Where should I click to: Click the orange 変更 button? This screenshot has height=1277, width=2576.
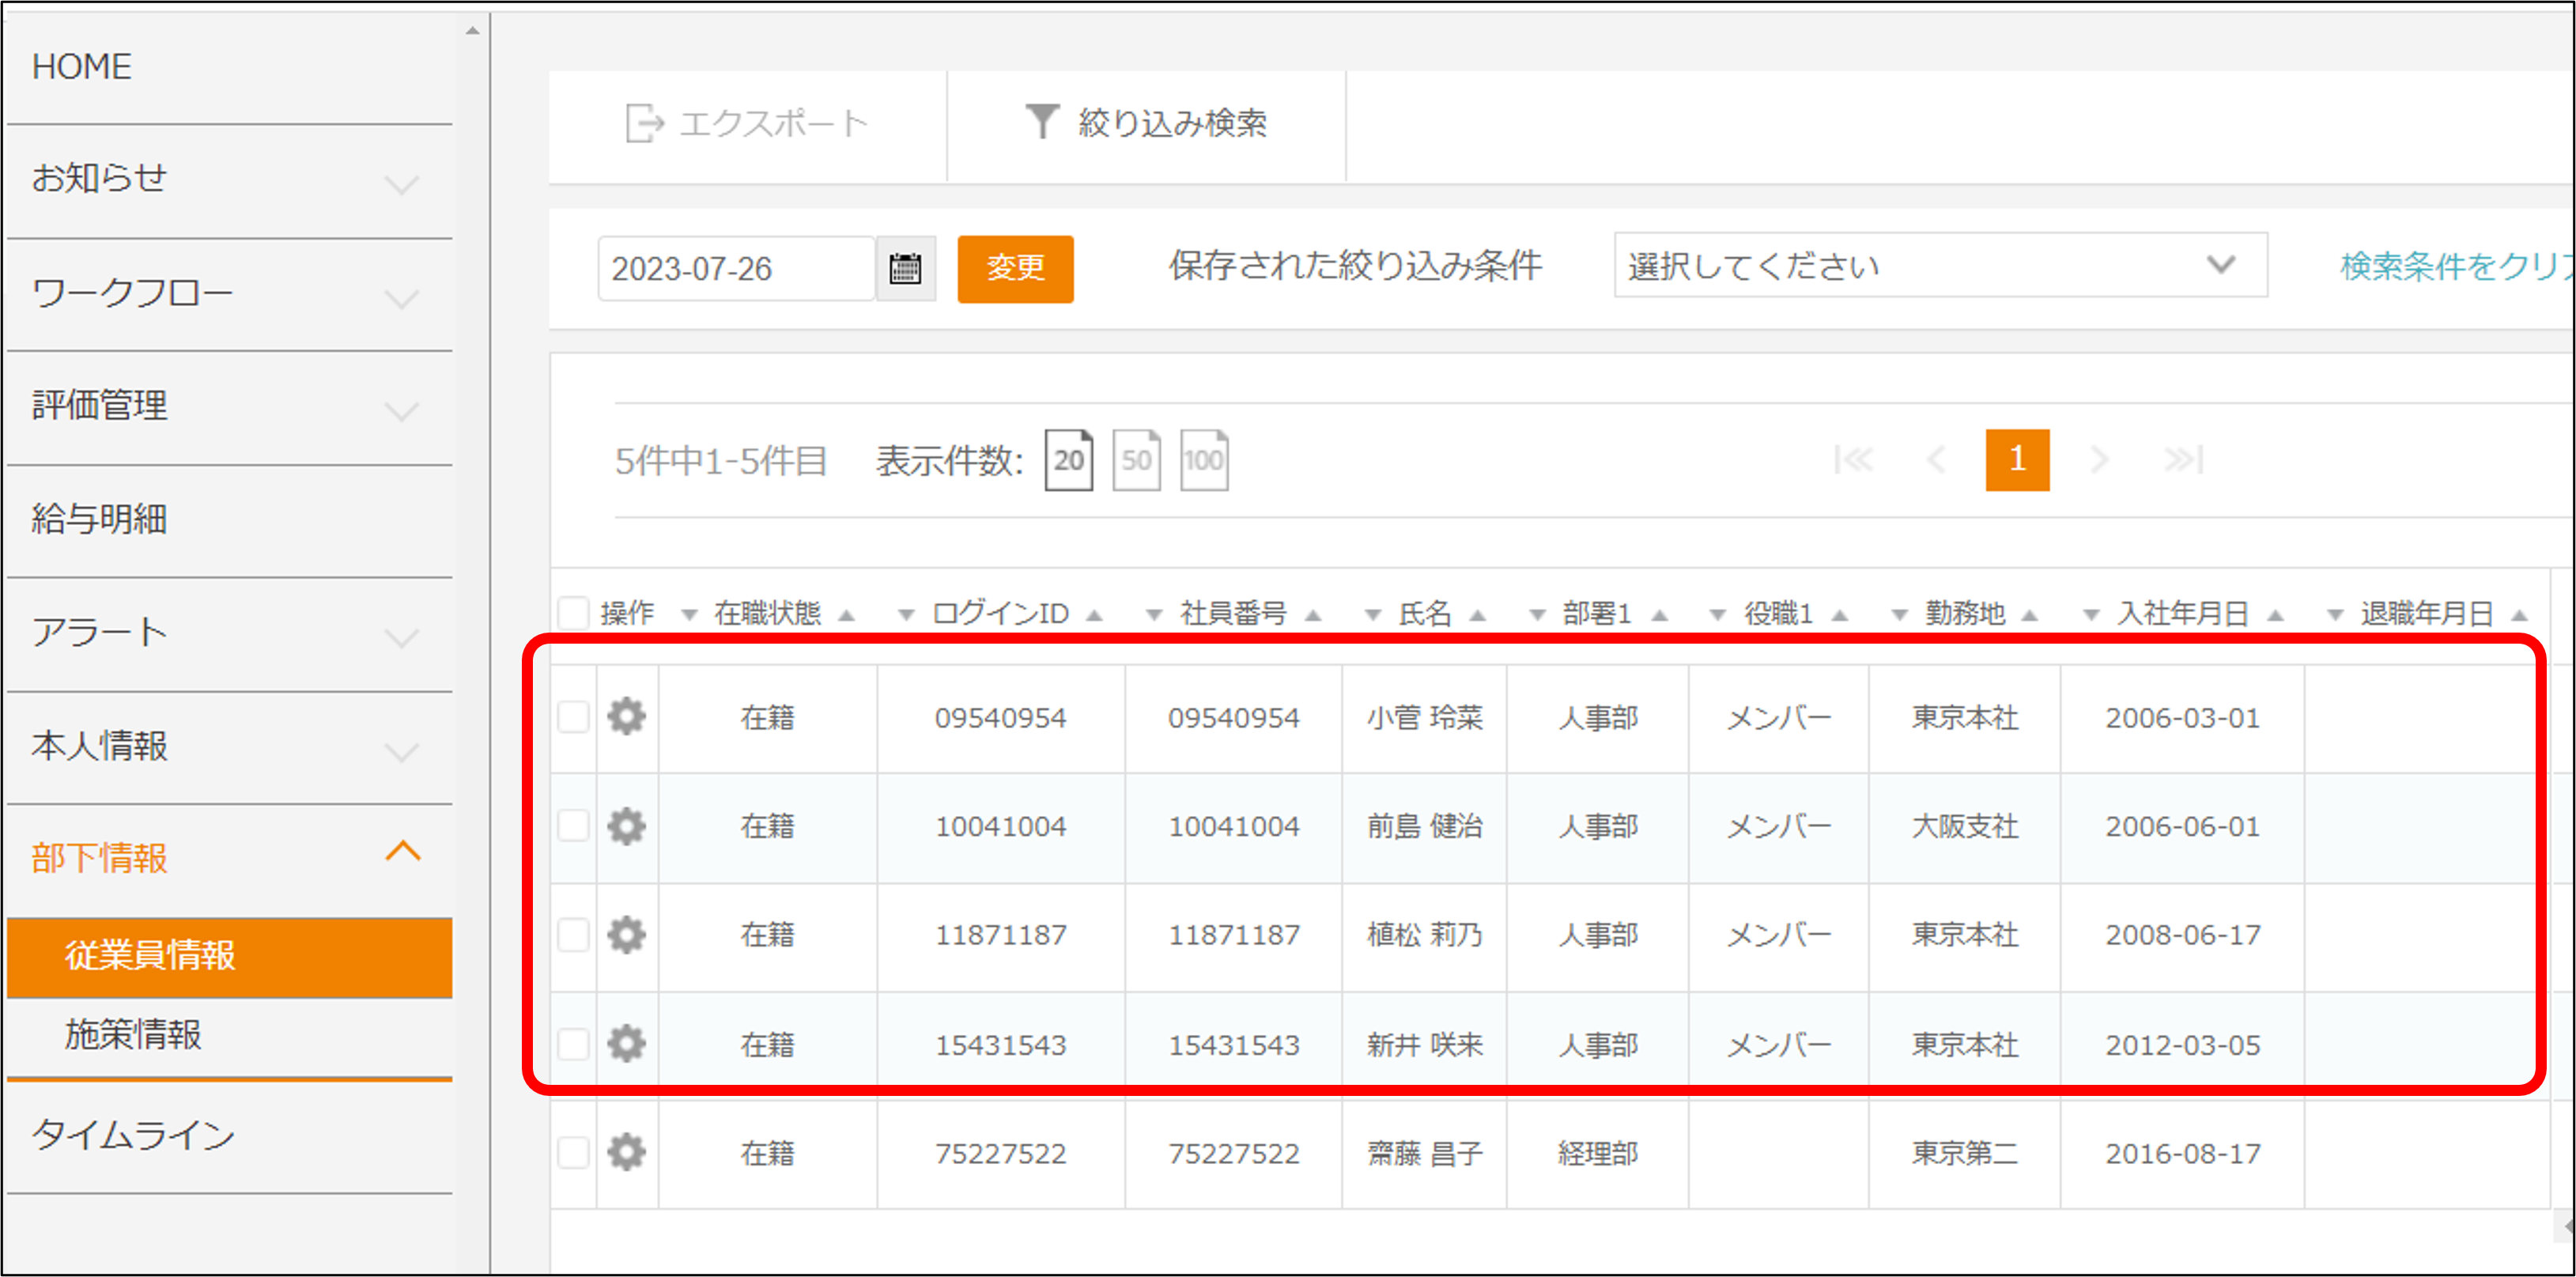pyautogui.click(x=1015, y=269)
